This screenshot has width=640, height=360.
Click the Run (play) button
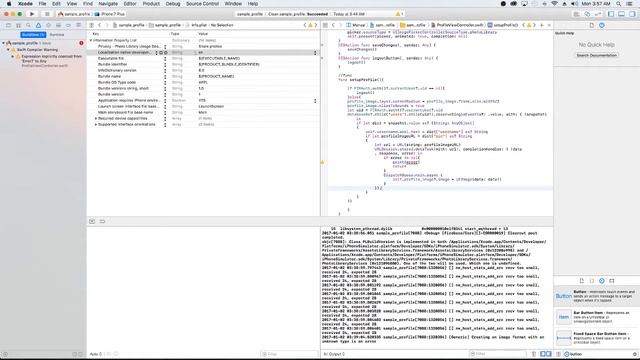tap(32, 14)
